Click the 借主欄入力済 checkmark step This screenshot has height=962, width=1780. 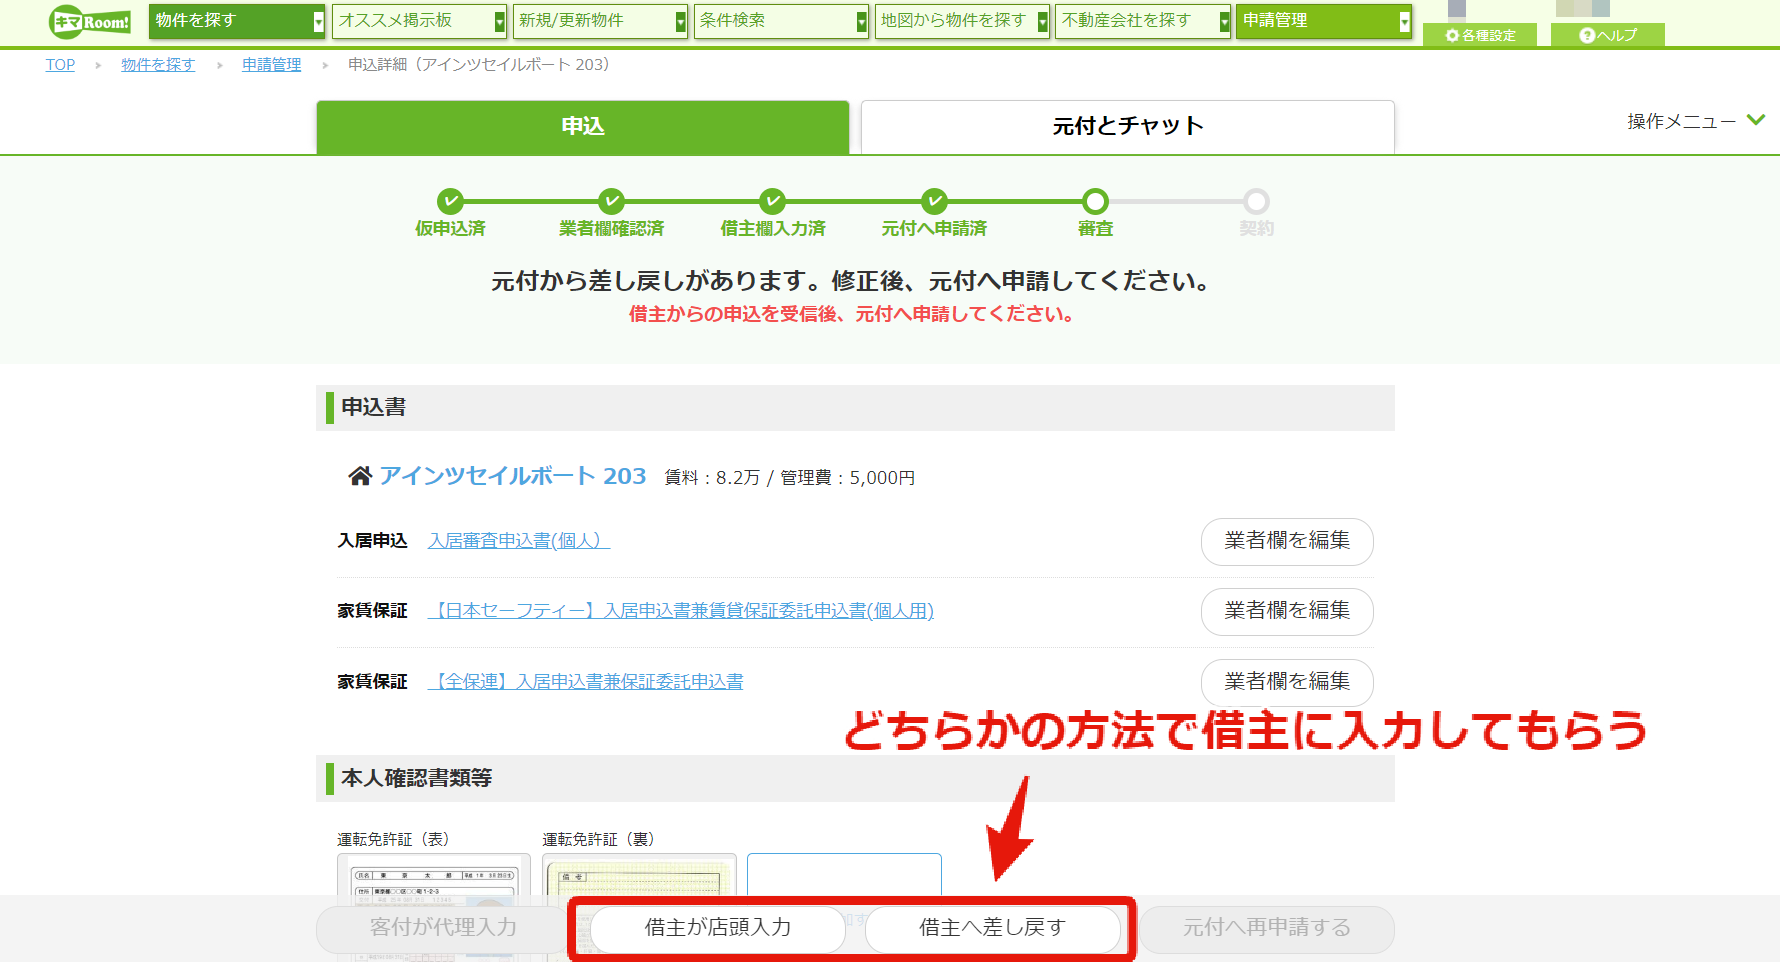(772, 201)
